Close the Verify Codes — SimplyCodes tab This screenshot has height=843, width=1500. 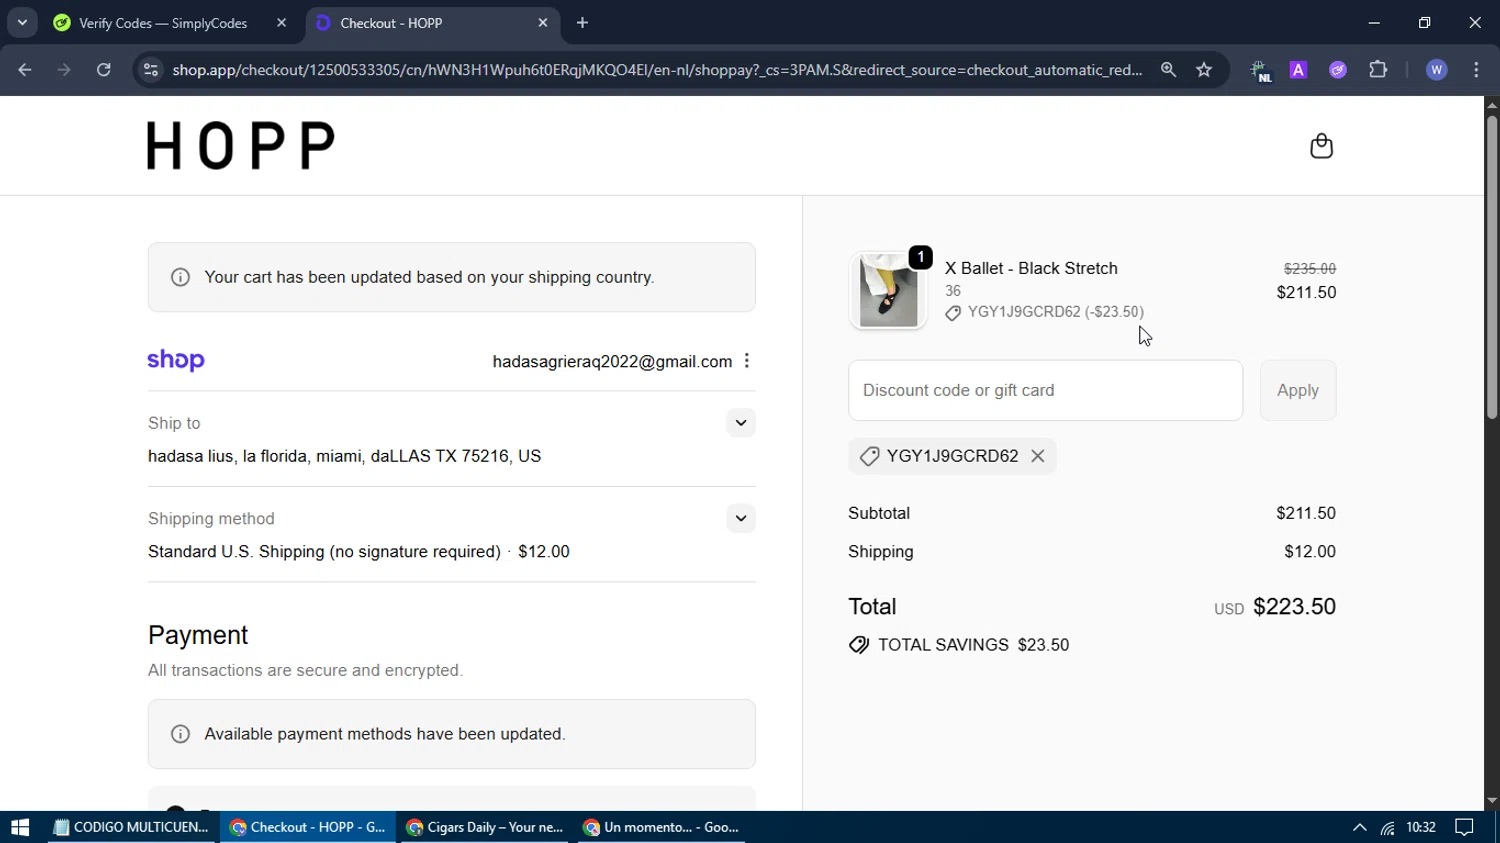click(x=281, y=23)
